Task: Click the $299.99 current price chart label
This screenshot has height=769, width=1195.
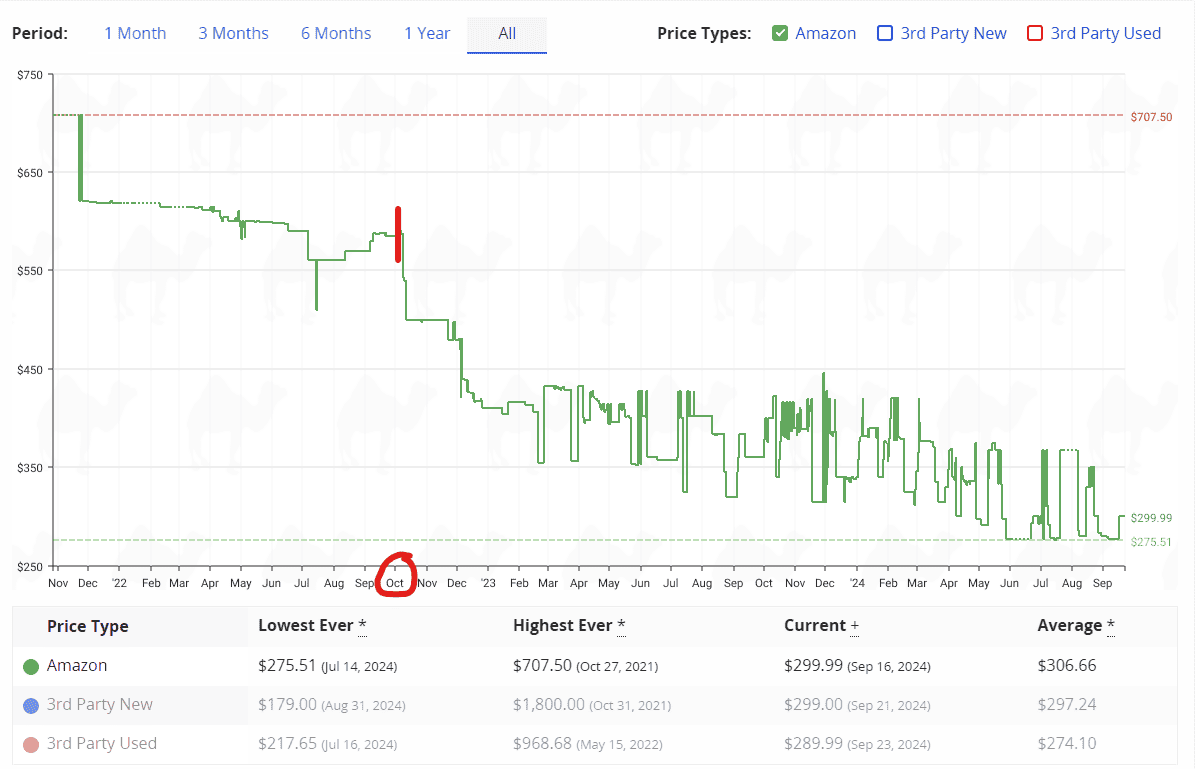Action: pyautogui.click(x=1151, y=518)
